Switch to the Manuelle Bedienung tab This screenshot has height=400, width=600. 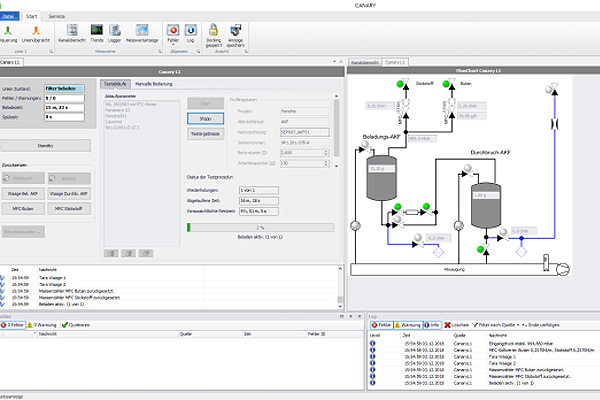tap(156, 83)
